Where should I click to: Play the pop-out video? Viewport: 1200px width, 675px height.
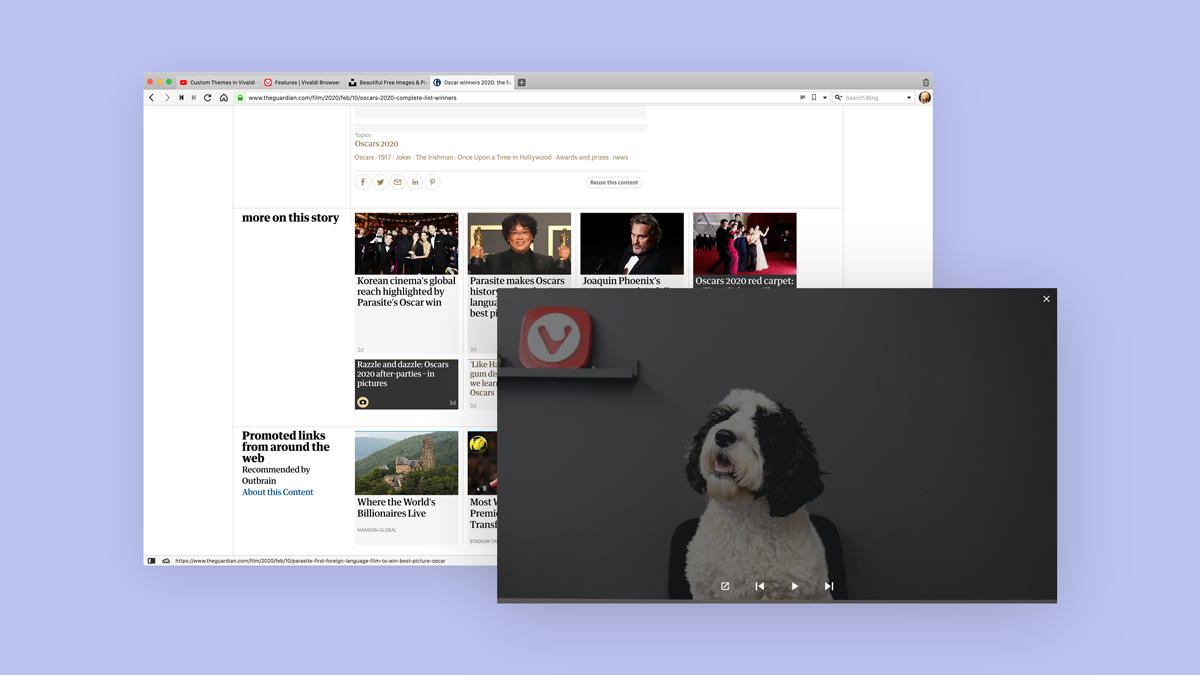tap(795, 586)
